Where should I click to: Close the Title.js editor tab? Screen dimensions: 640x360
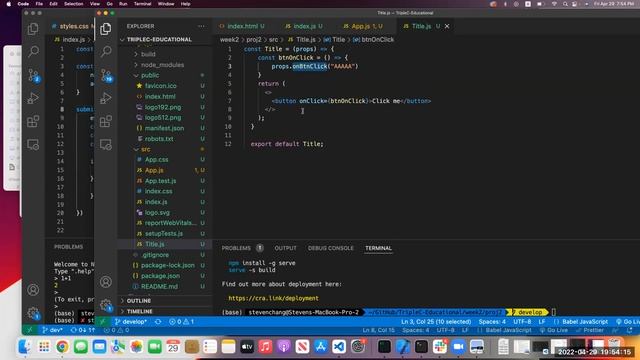(x=447, y=26)
